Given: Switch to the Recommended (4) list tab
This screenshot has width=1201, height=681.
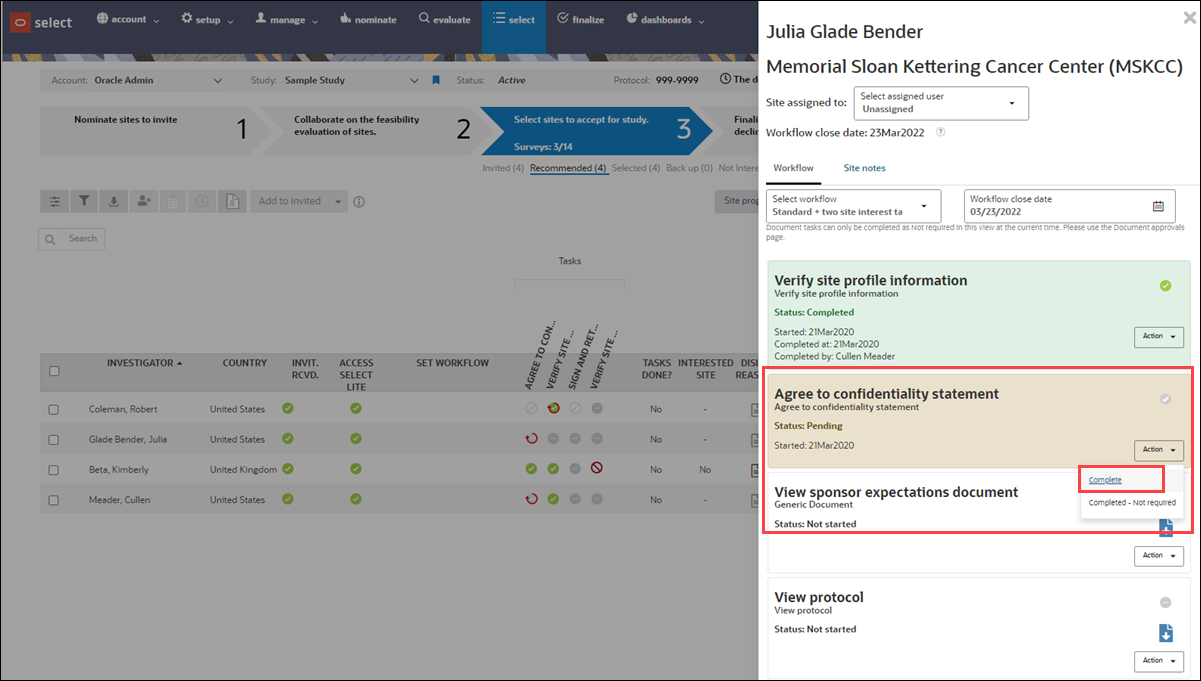Looking at the screenshot, I should (568, 168).
